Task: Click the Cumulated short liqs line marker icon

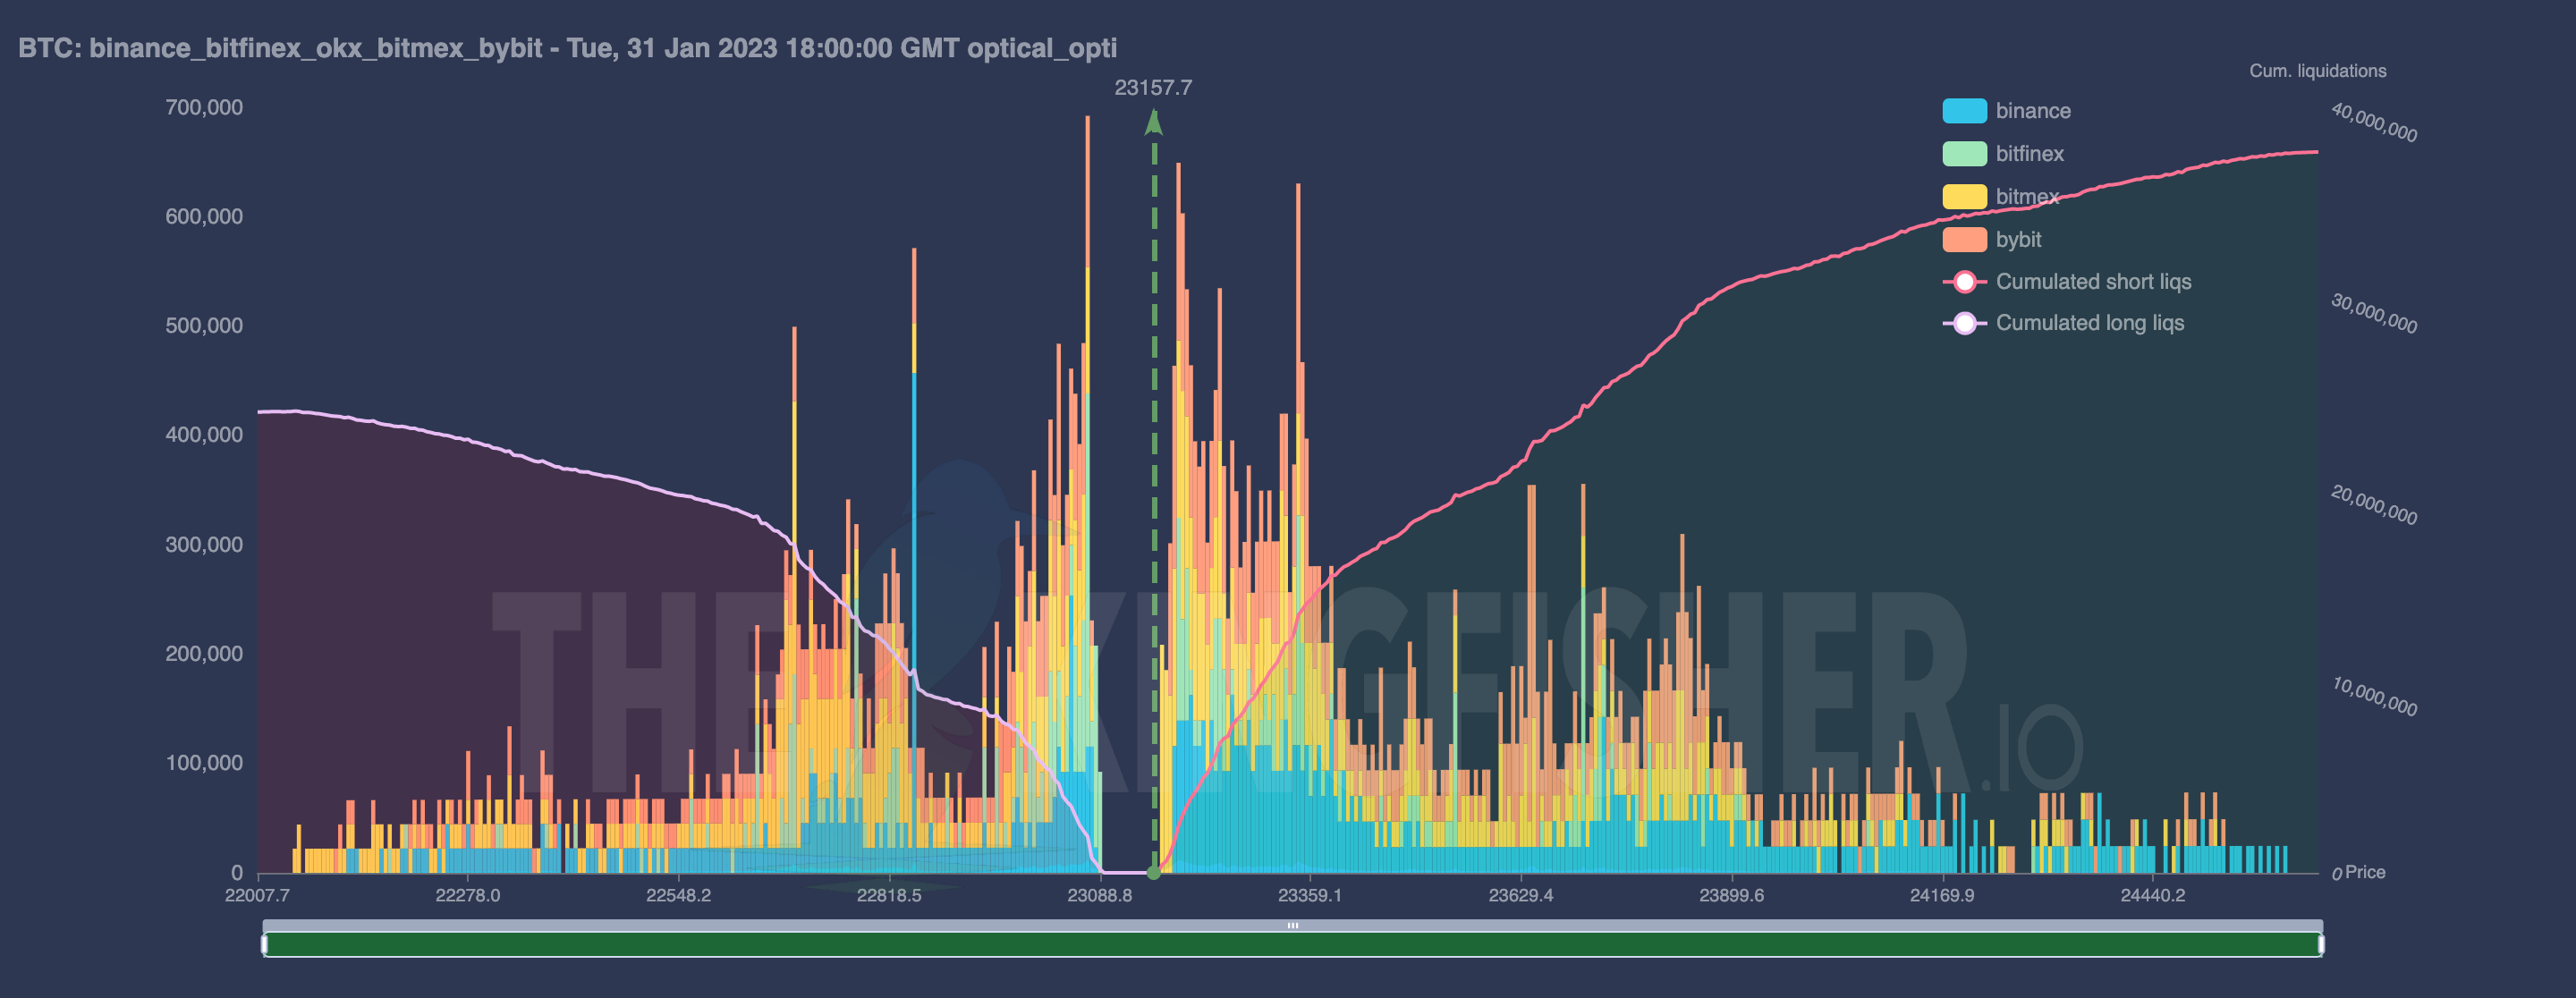Action: pyautogui.click(x=1964, y=282)
